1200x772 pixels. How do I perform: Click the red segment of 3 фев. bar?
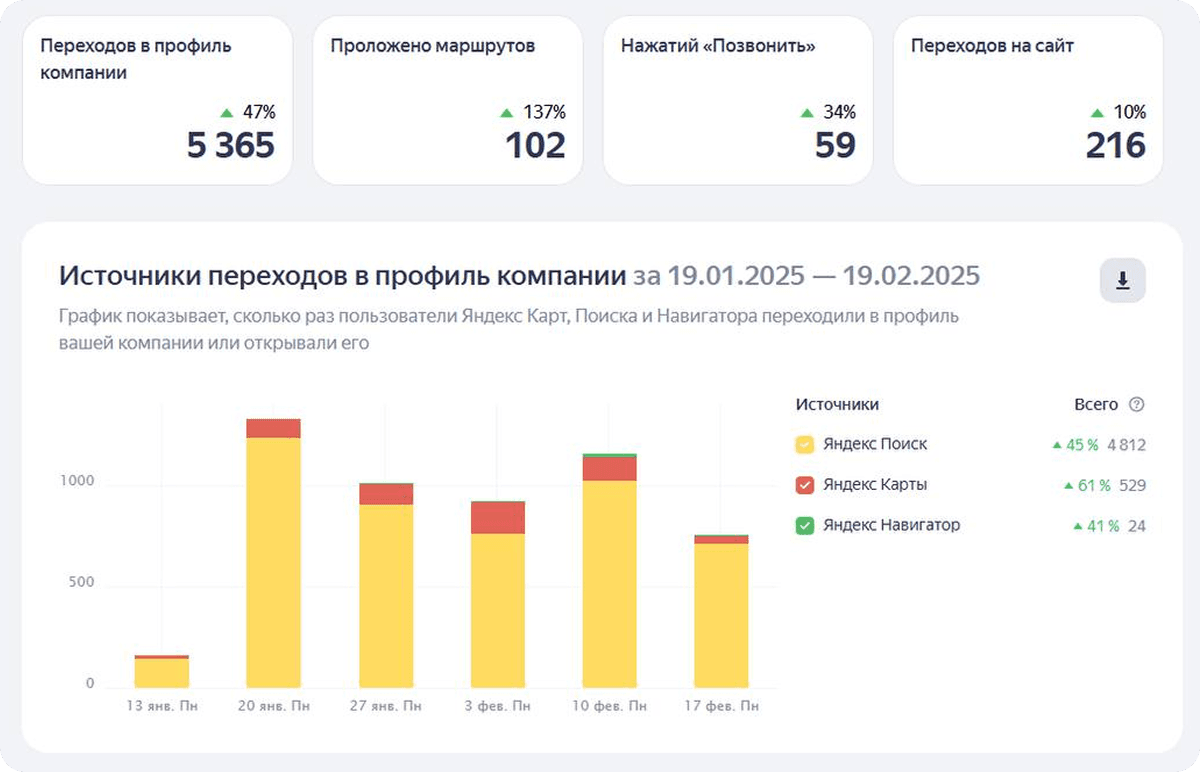497,518
